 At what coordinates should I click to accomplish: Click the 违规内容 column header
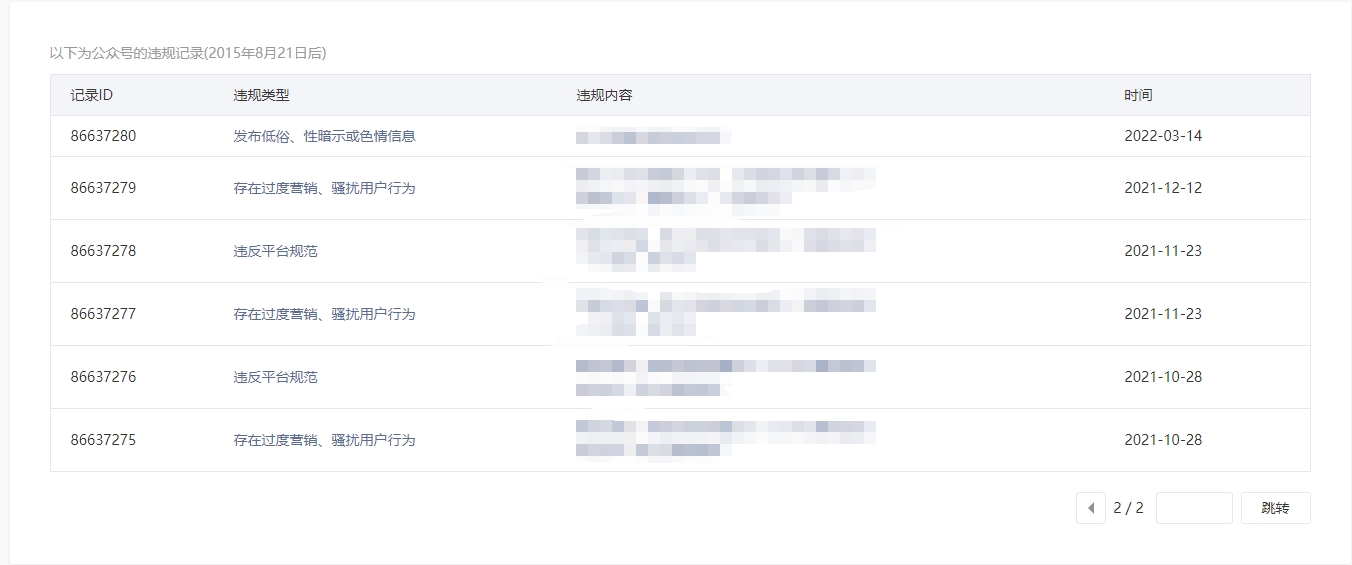pos(604,95)
